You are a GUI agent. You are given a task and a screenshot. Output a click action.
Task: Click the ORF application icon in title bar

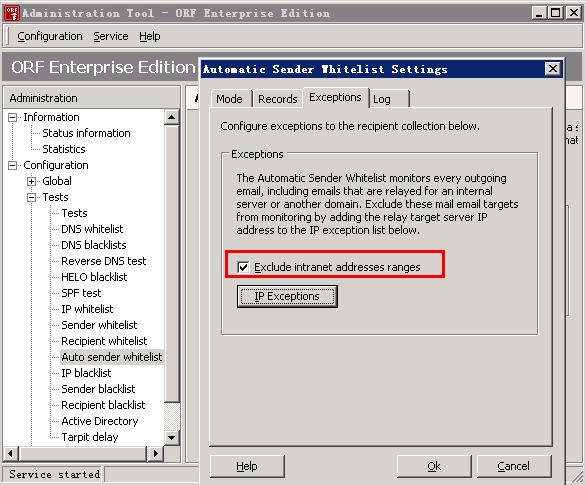(12, 13)
